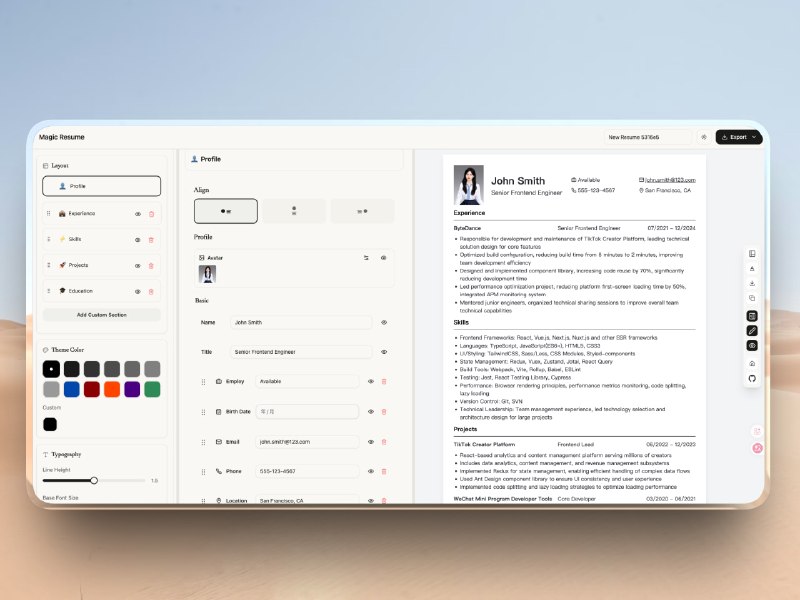Click the theme icon beside the Export button
Viewport: 800px width, 600px height.
[706, 137]
